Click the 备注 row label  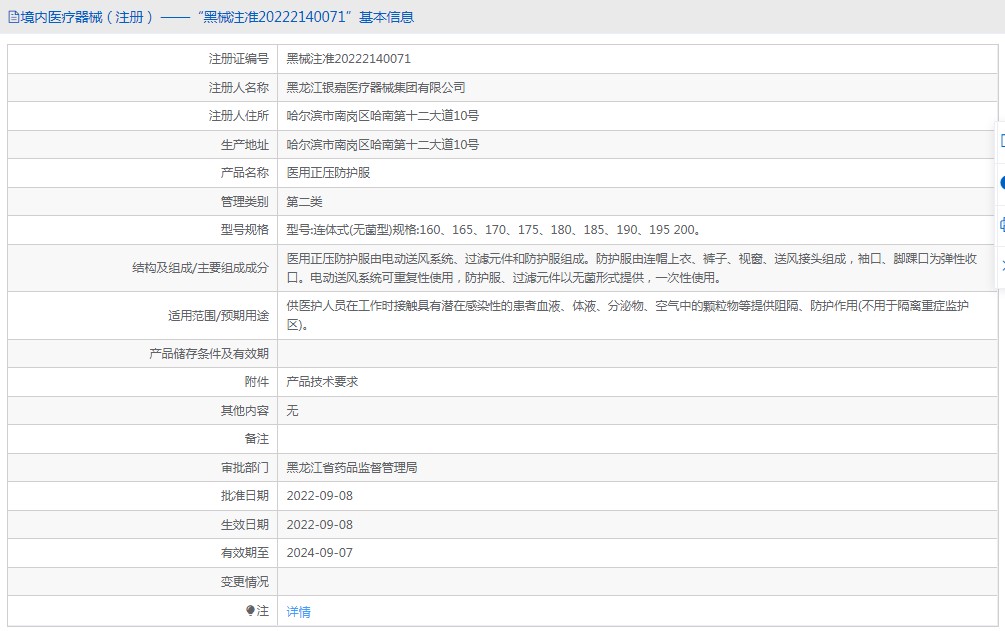(x=256, y=439)
